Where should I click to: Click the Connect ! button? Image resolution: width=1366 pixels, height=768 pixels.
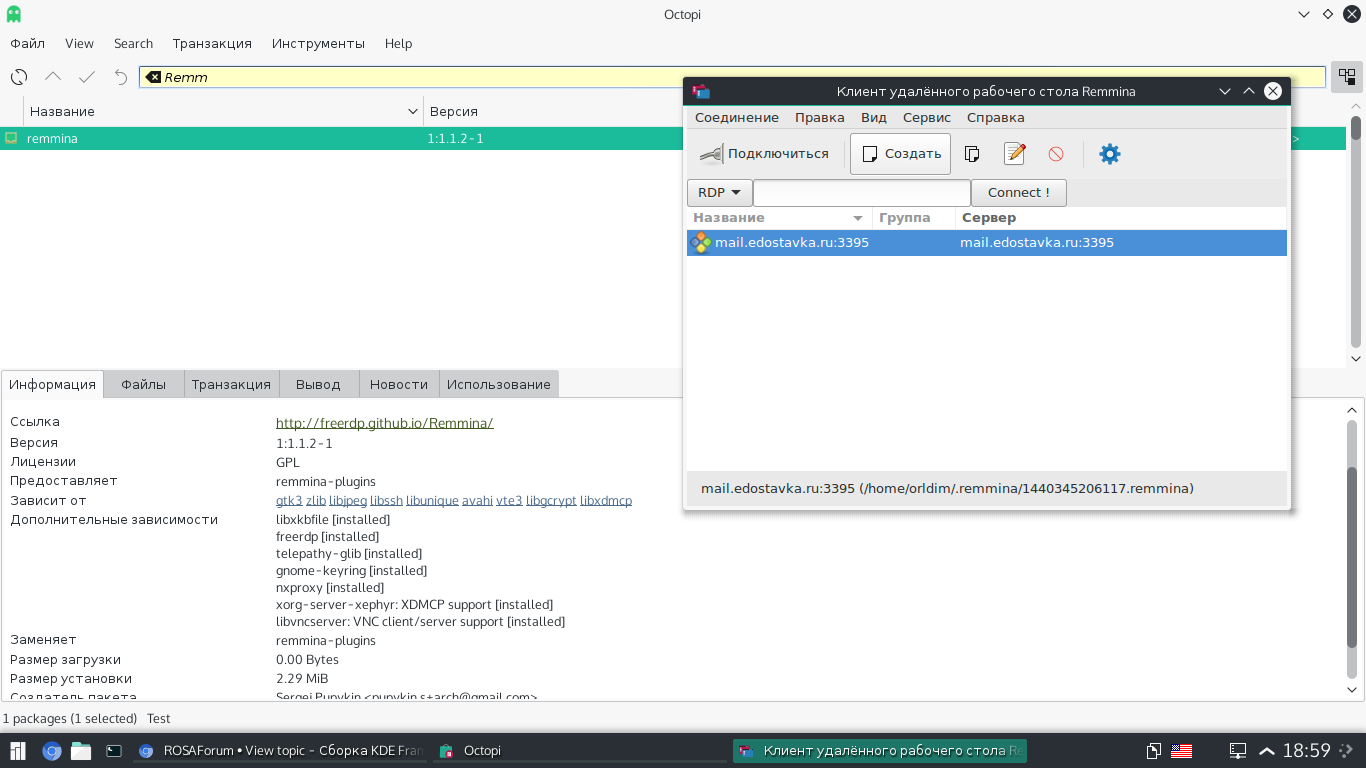pos(1018,193)
